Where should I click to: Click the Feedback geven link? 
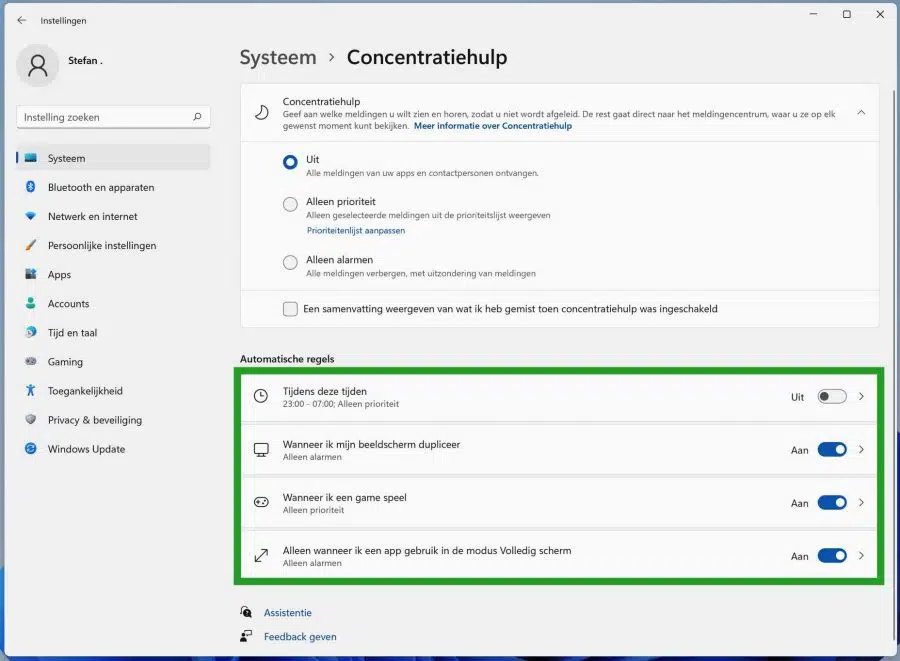click(300, 636)
